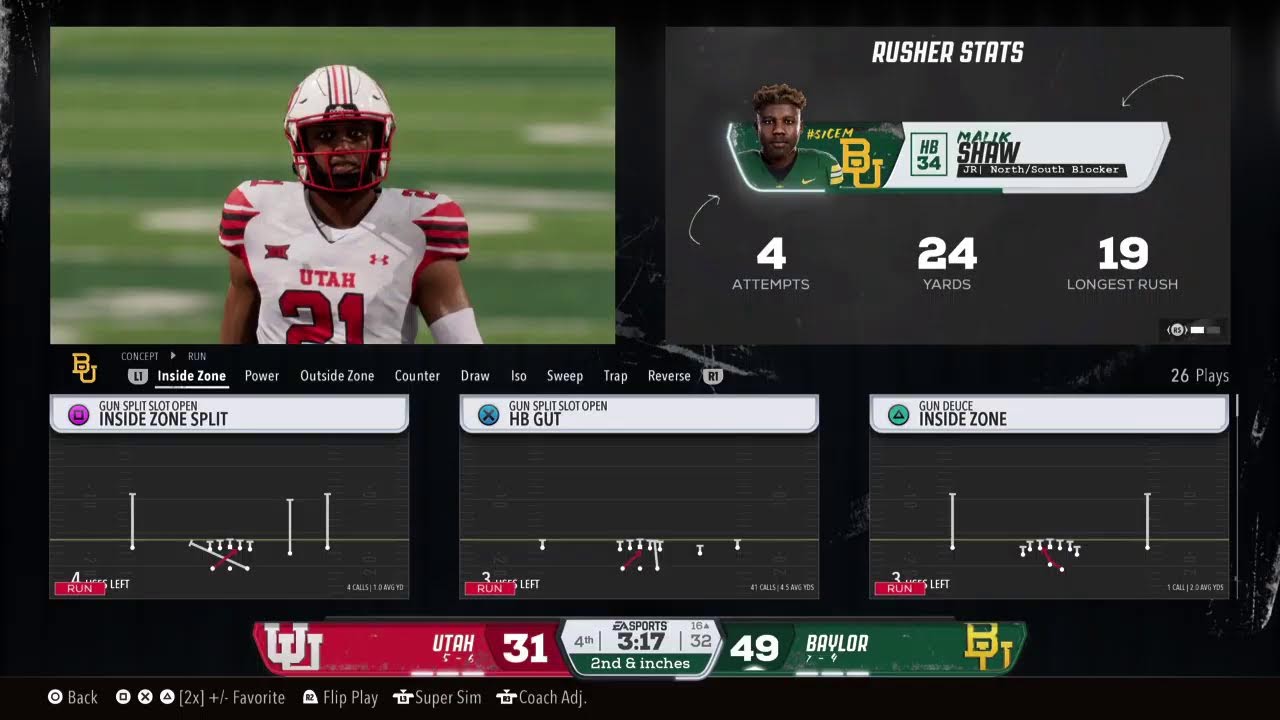Switch to the Trap tab
The image size is (1280, 720).
(x=616, y=376)
